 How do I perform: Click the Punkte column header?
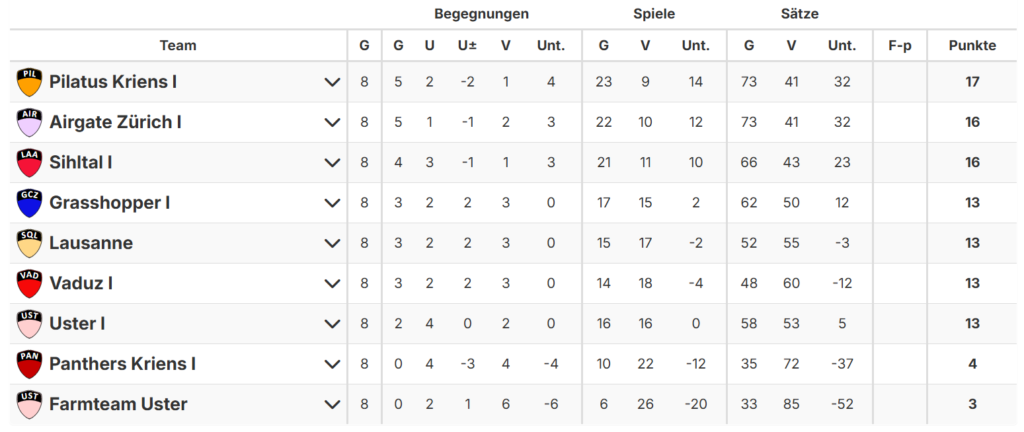click(972, 45)
